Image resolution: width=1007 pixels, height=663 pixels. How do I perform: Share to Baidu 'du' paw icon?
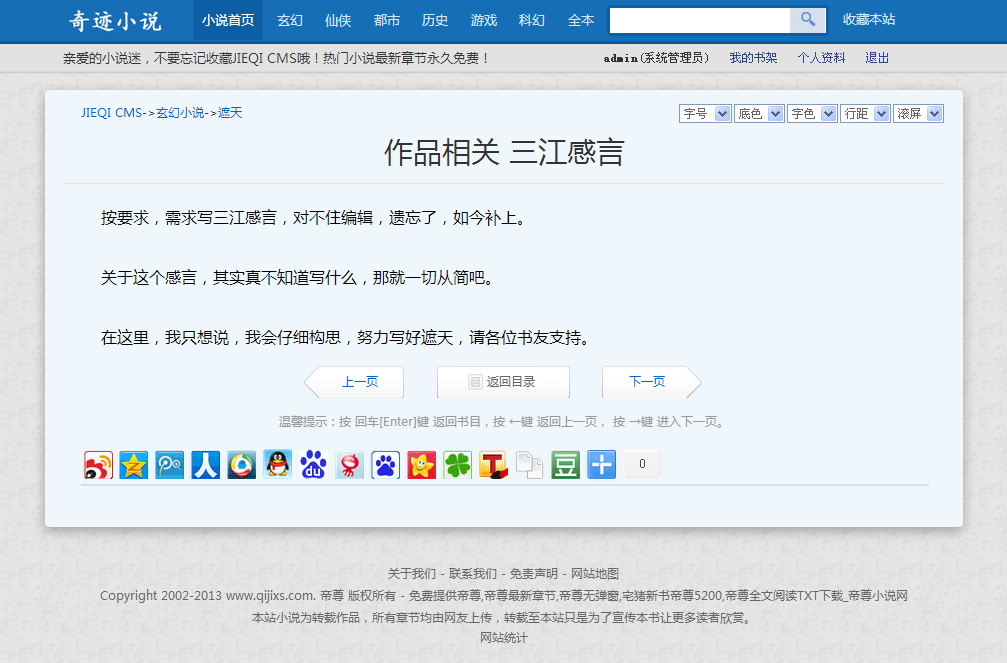pyautogui.click(x=313, y=464)
